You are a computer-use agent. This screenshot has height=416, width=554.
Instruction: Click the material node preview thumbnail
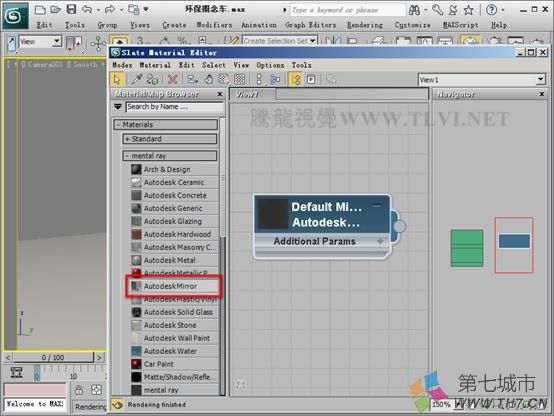pos(273,214)
